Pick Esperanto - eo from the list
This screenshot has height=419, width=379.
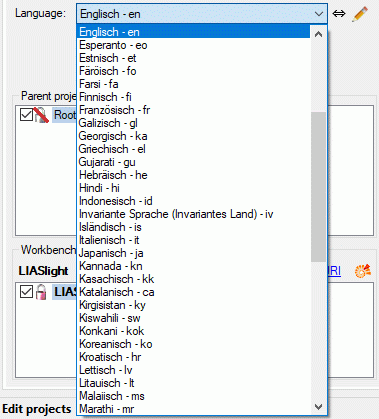(x=194, y=45)
